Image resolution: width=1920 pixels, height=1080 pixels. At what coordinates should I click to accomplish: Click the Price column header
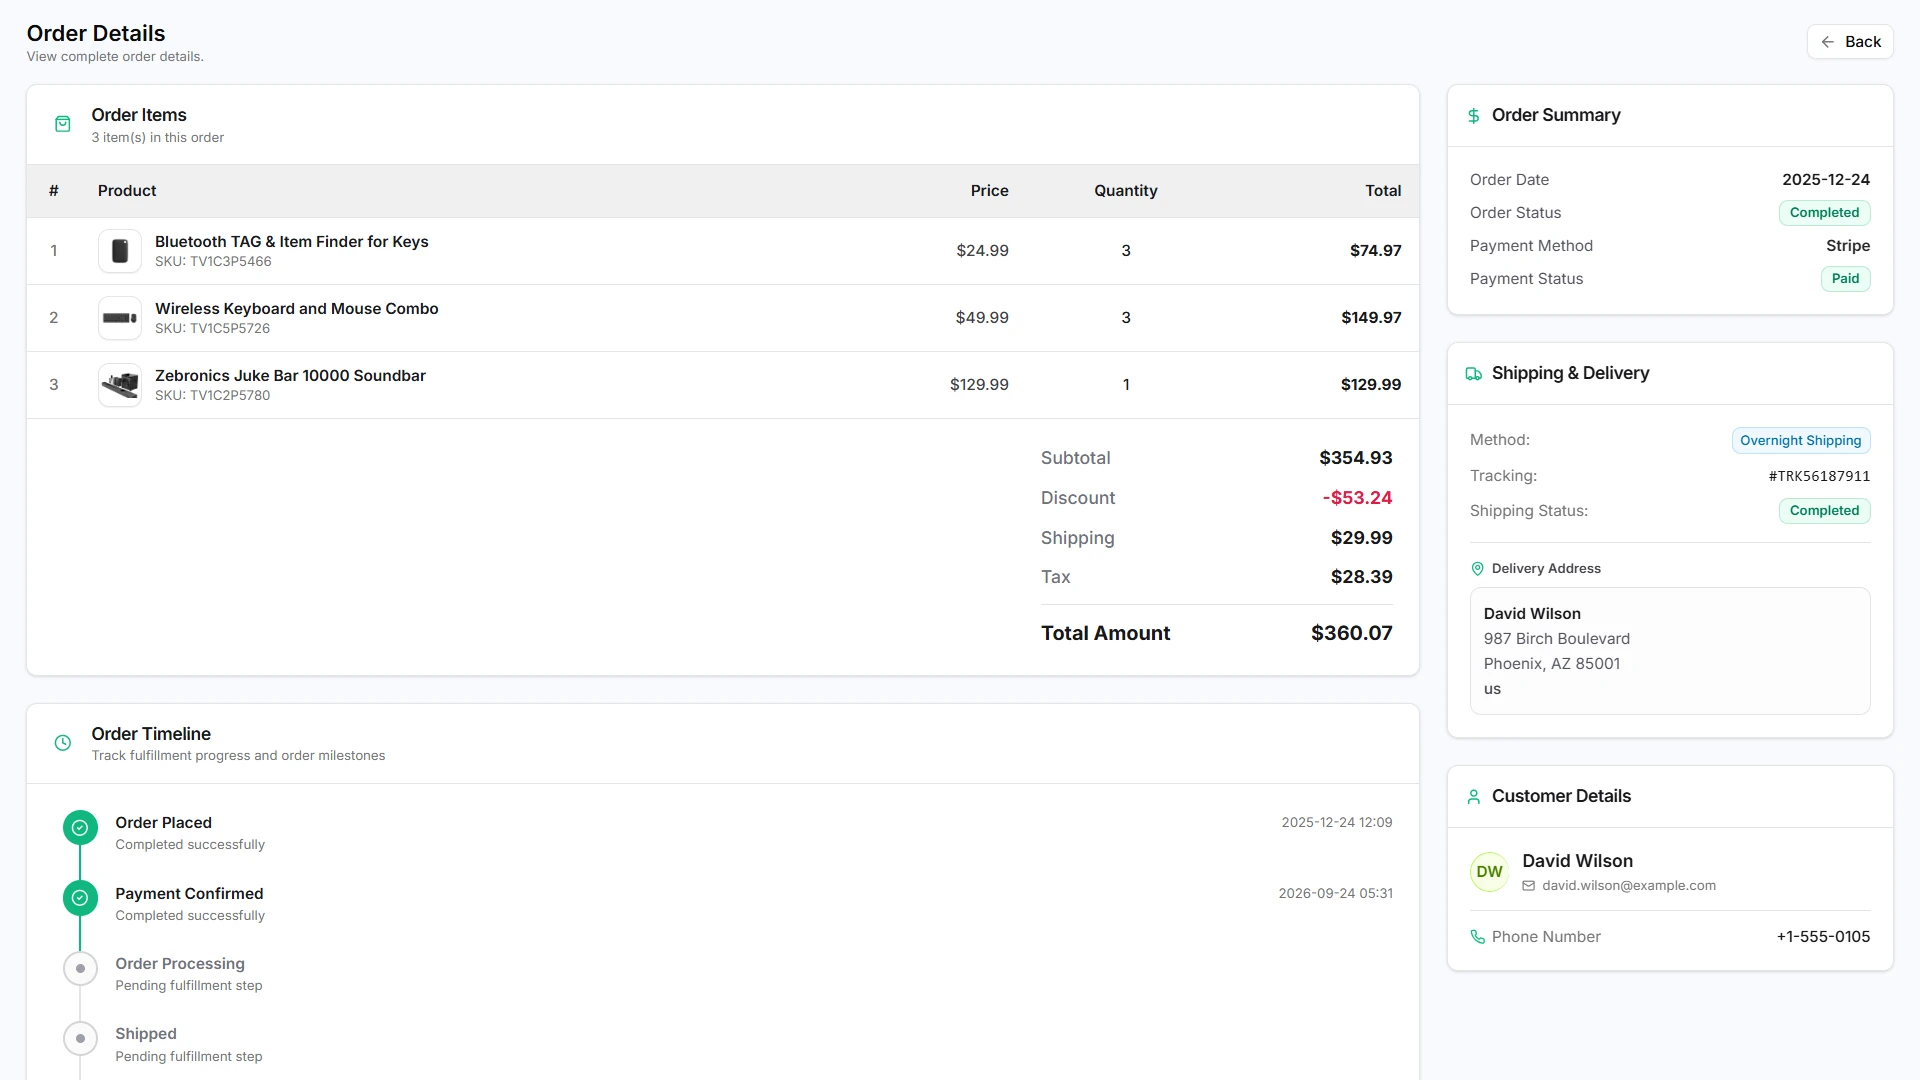(989, 191)
